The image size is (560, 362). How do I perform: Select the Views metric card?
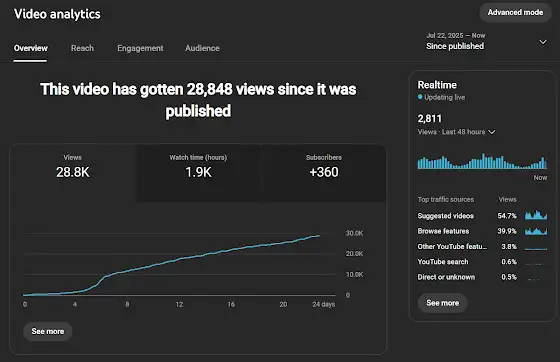click(72, 173)
